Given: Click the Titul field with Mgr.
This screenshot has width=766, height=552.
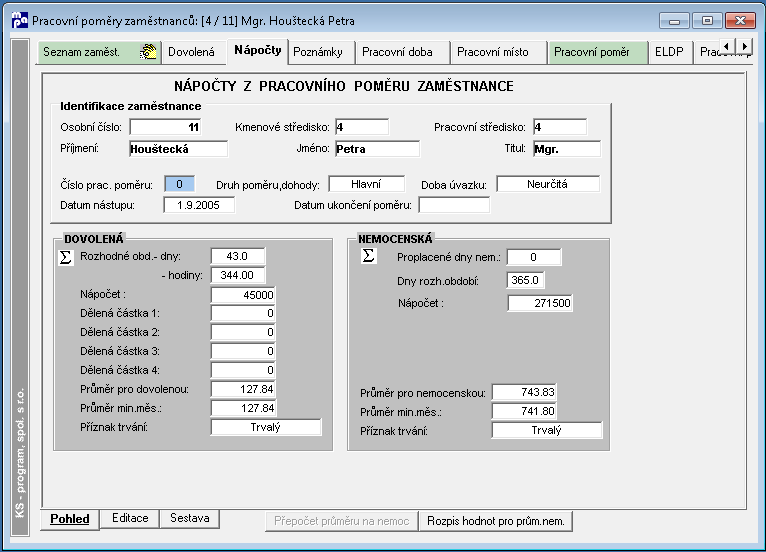Looking at the screenshot, I should pyautogui.click(x=567, y=149).
